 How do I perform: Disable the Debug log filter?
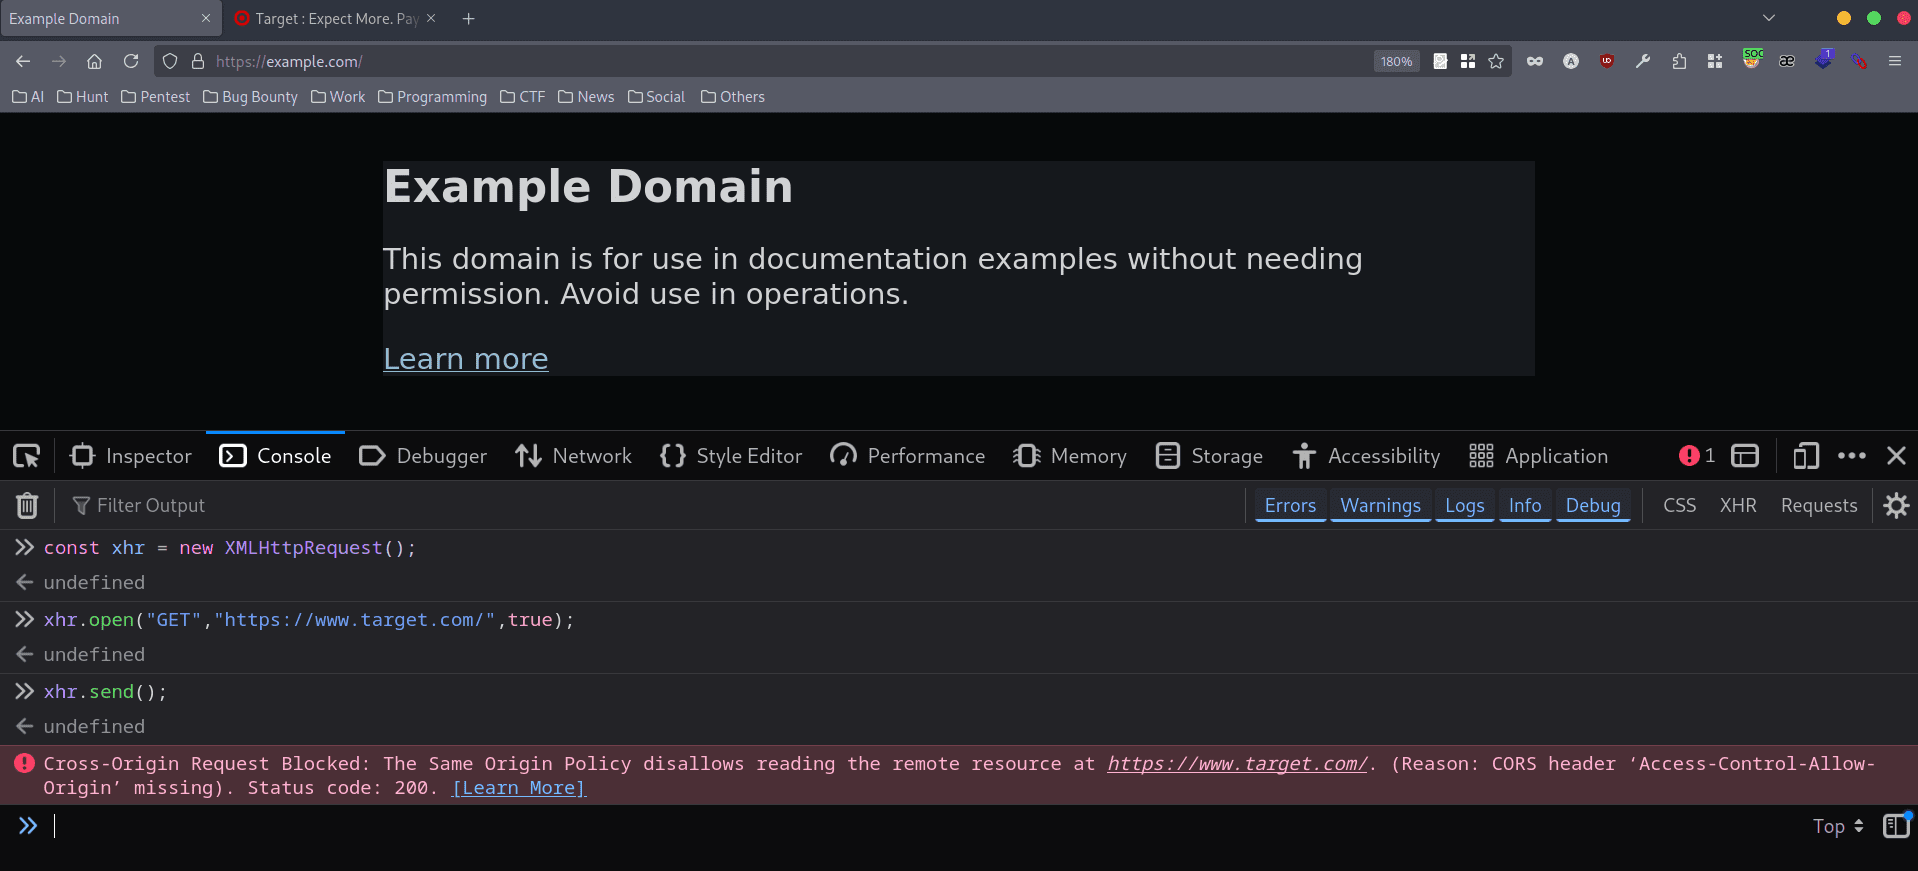(x=1592, y=506)
